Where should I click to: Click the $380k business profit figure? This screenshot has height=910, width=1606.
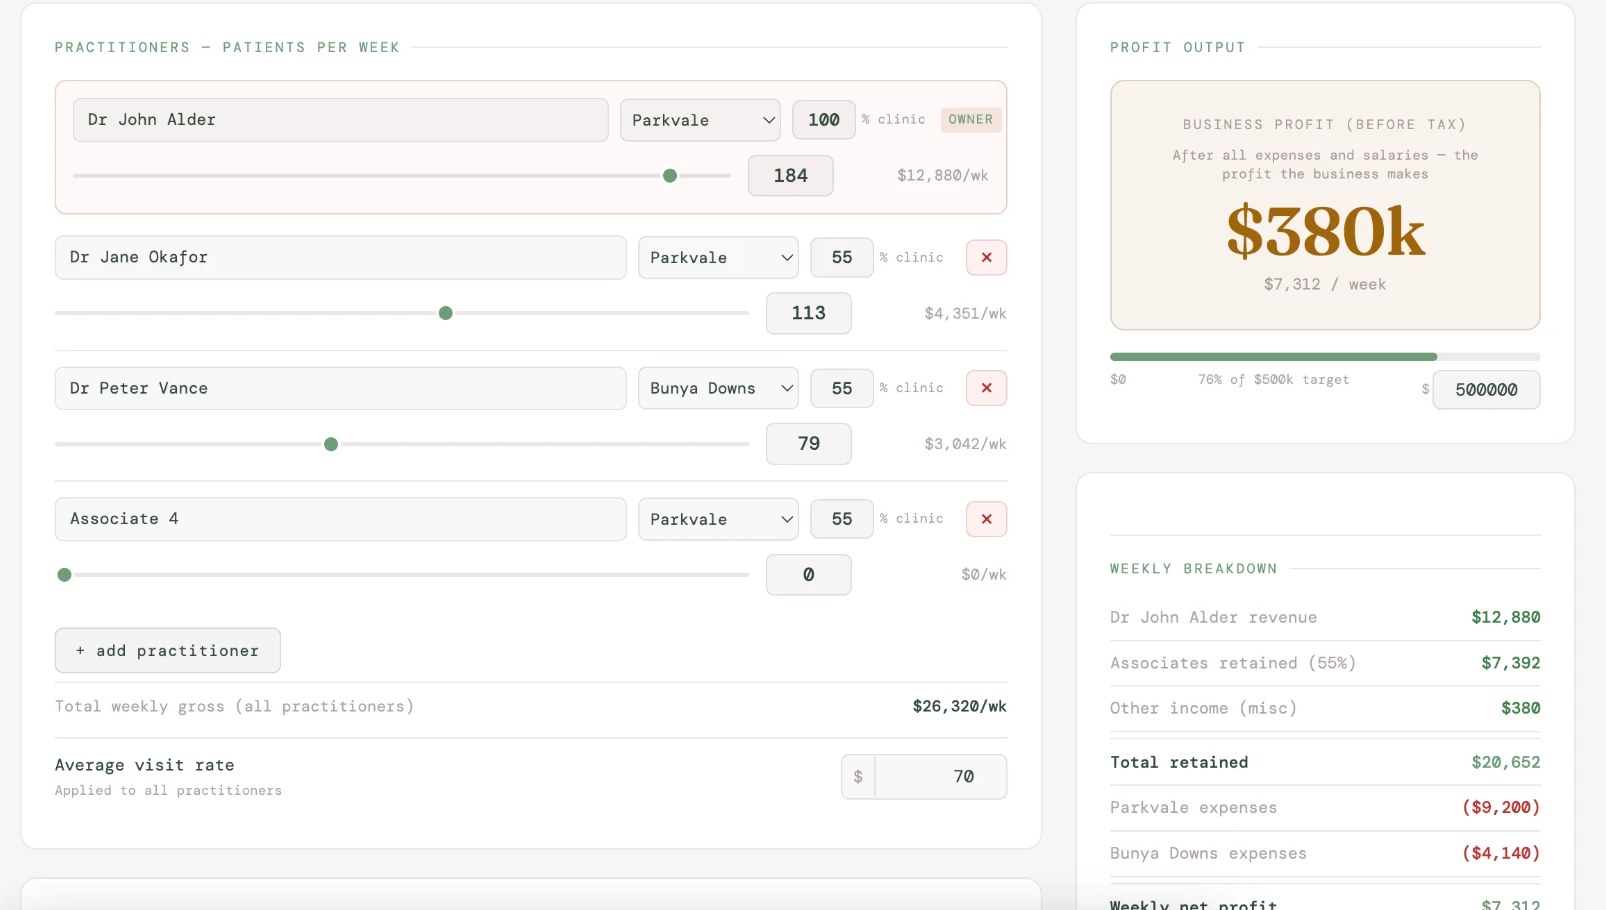click(1325, 231)
